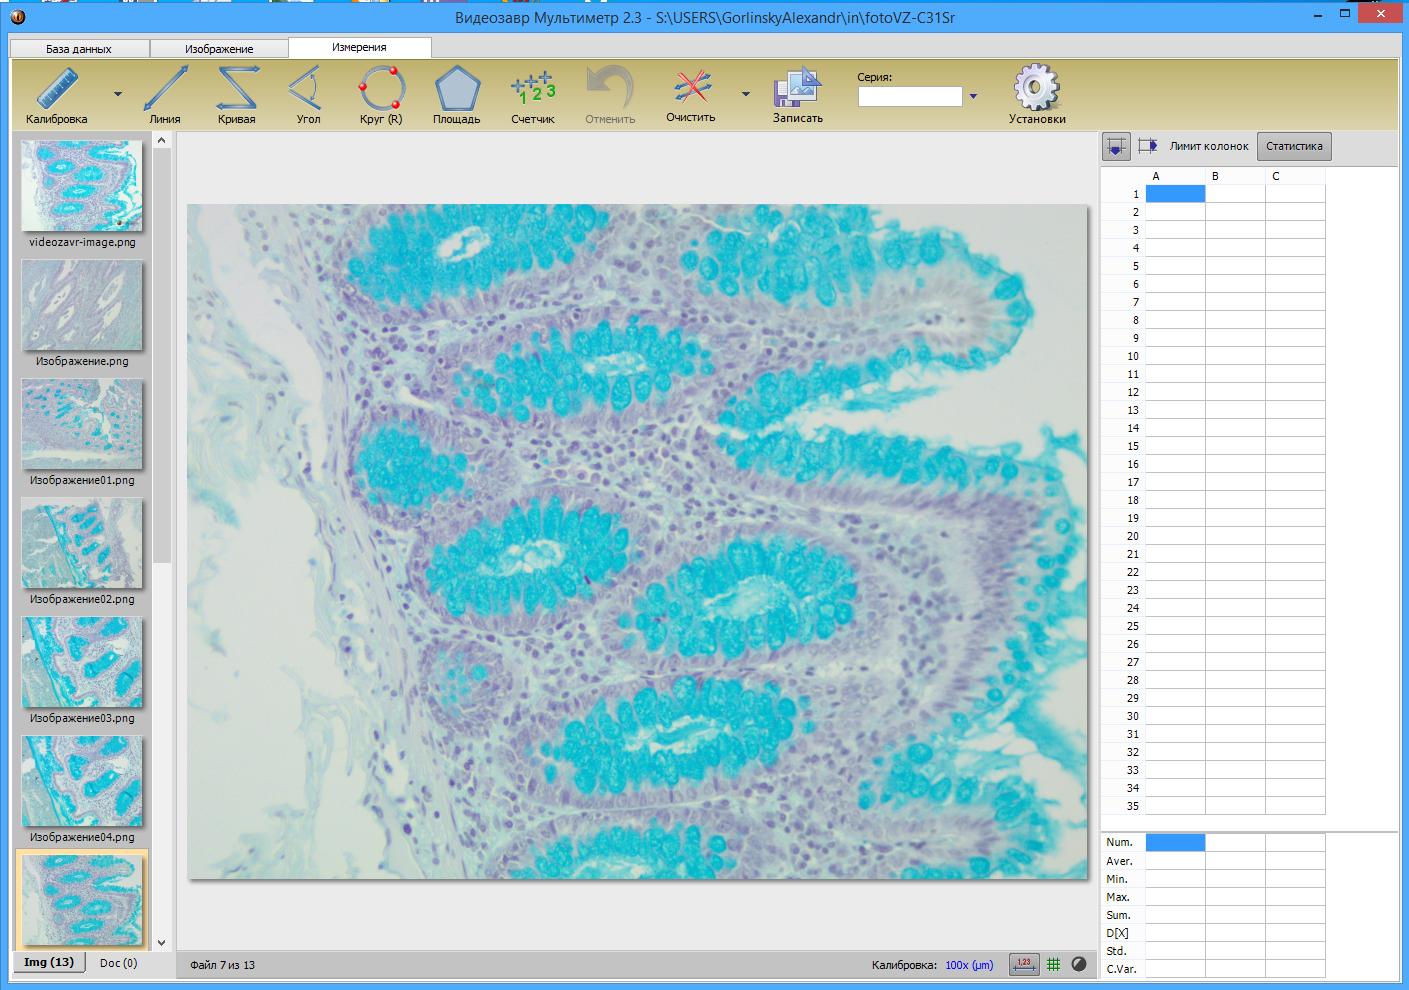The height and width of the screenshot is (990, 1409).
Task: Click the move-down column direction icon
Action: 1116,146
